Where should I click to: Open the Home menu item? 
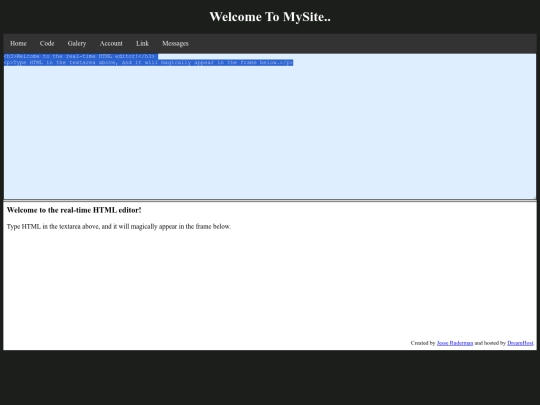pyautogui.click(x=18, y=43)
